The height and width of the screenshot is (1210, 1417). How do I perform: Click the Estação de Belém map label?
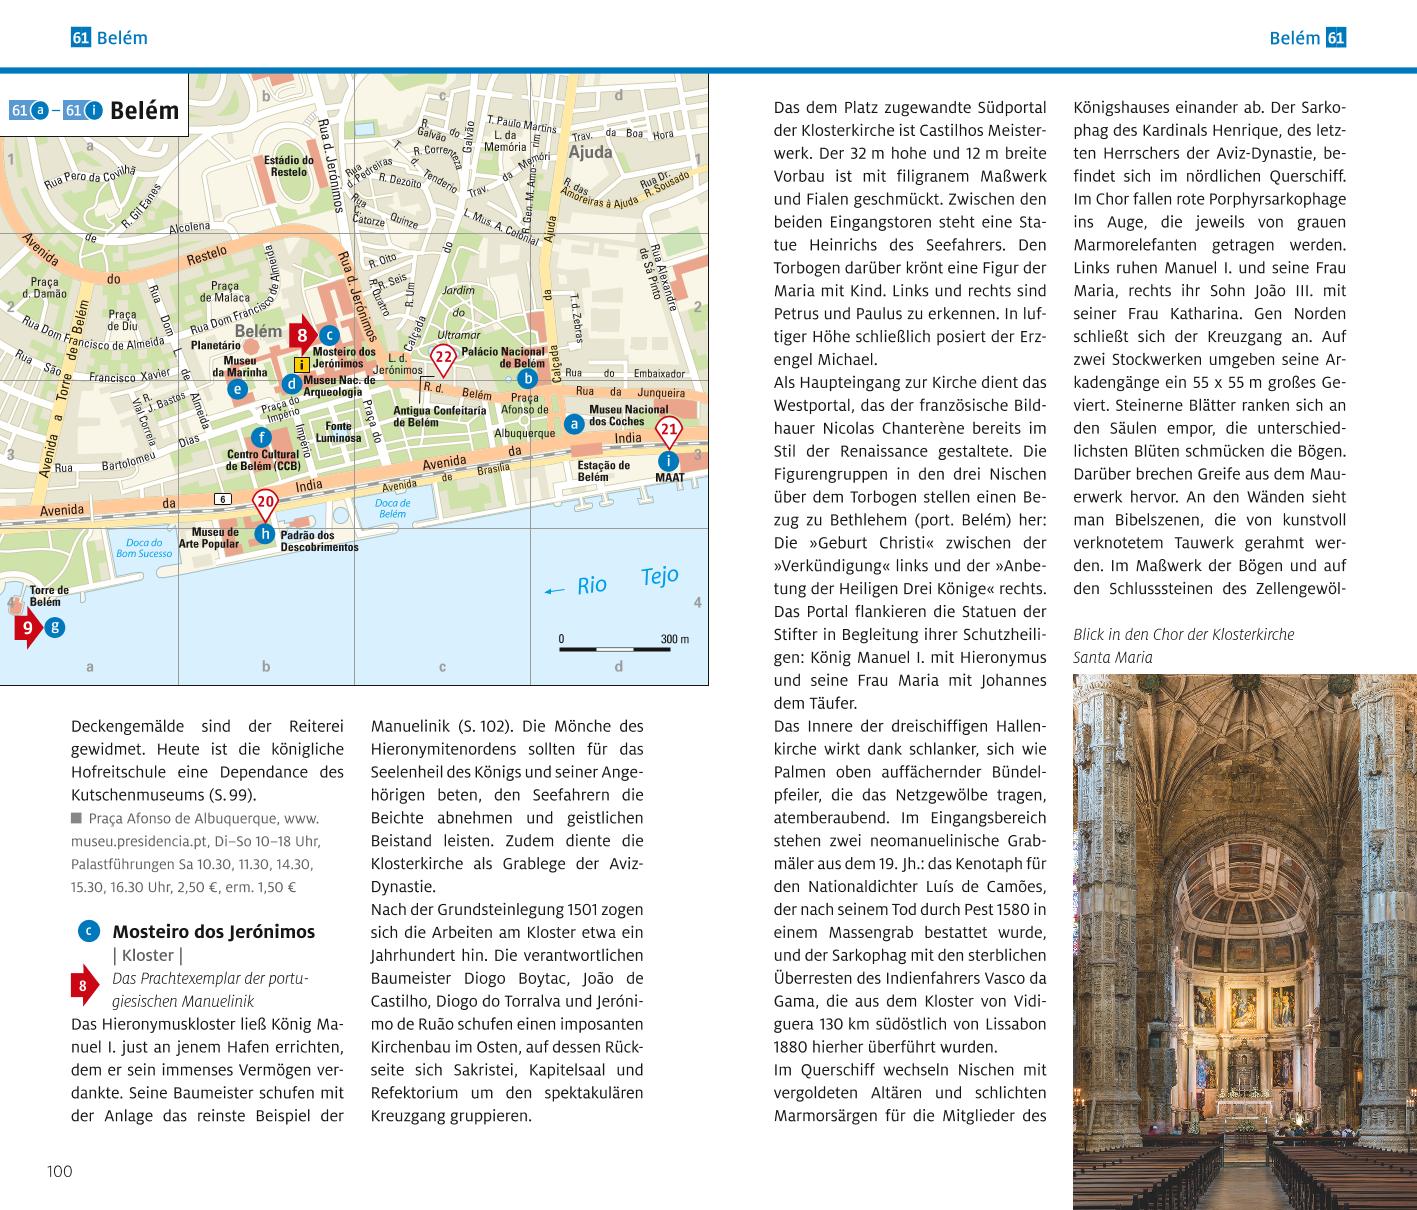[x=604, y=470]
